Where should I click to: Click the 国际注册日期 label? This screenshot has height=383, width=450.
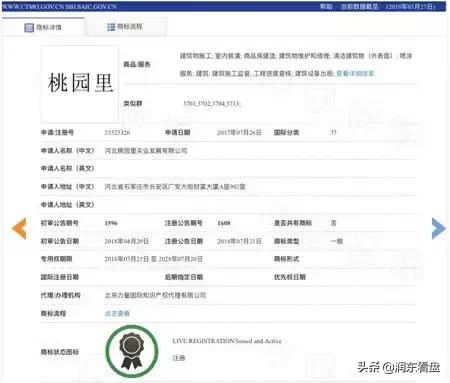60,277
